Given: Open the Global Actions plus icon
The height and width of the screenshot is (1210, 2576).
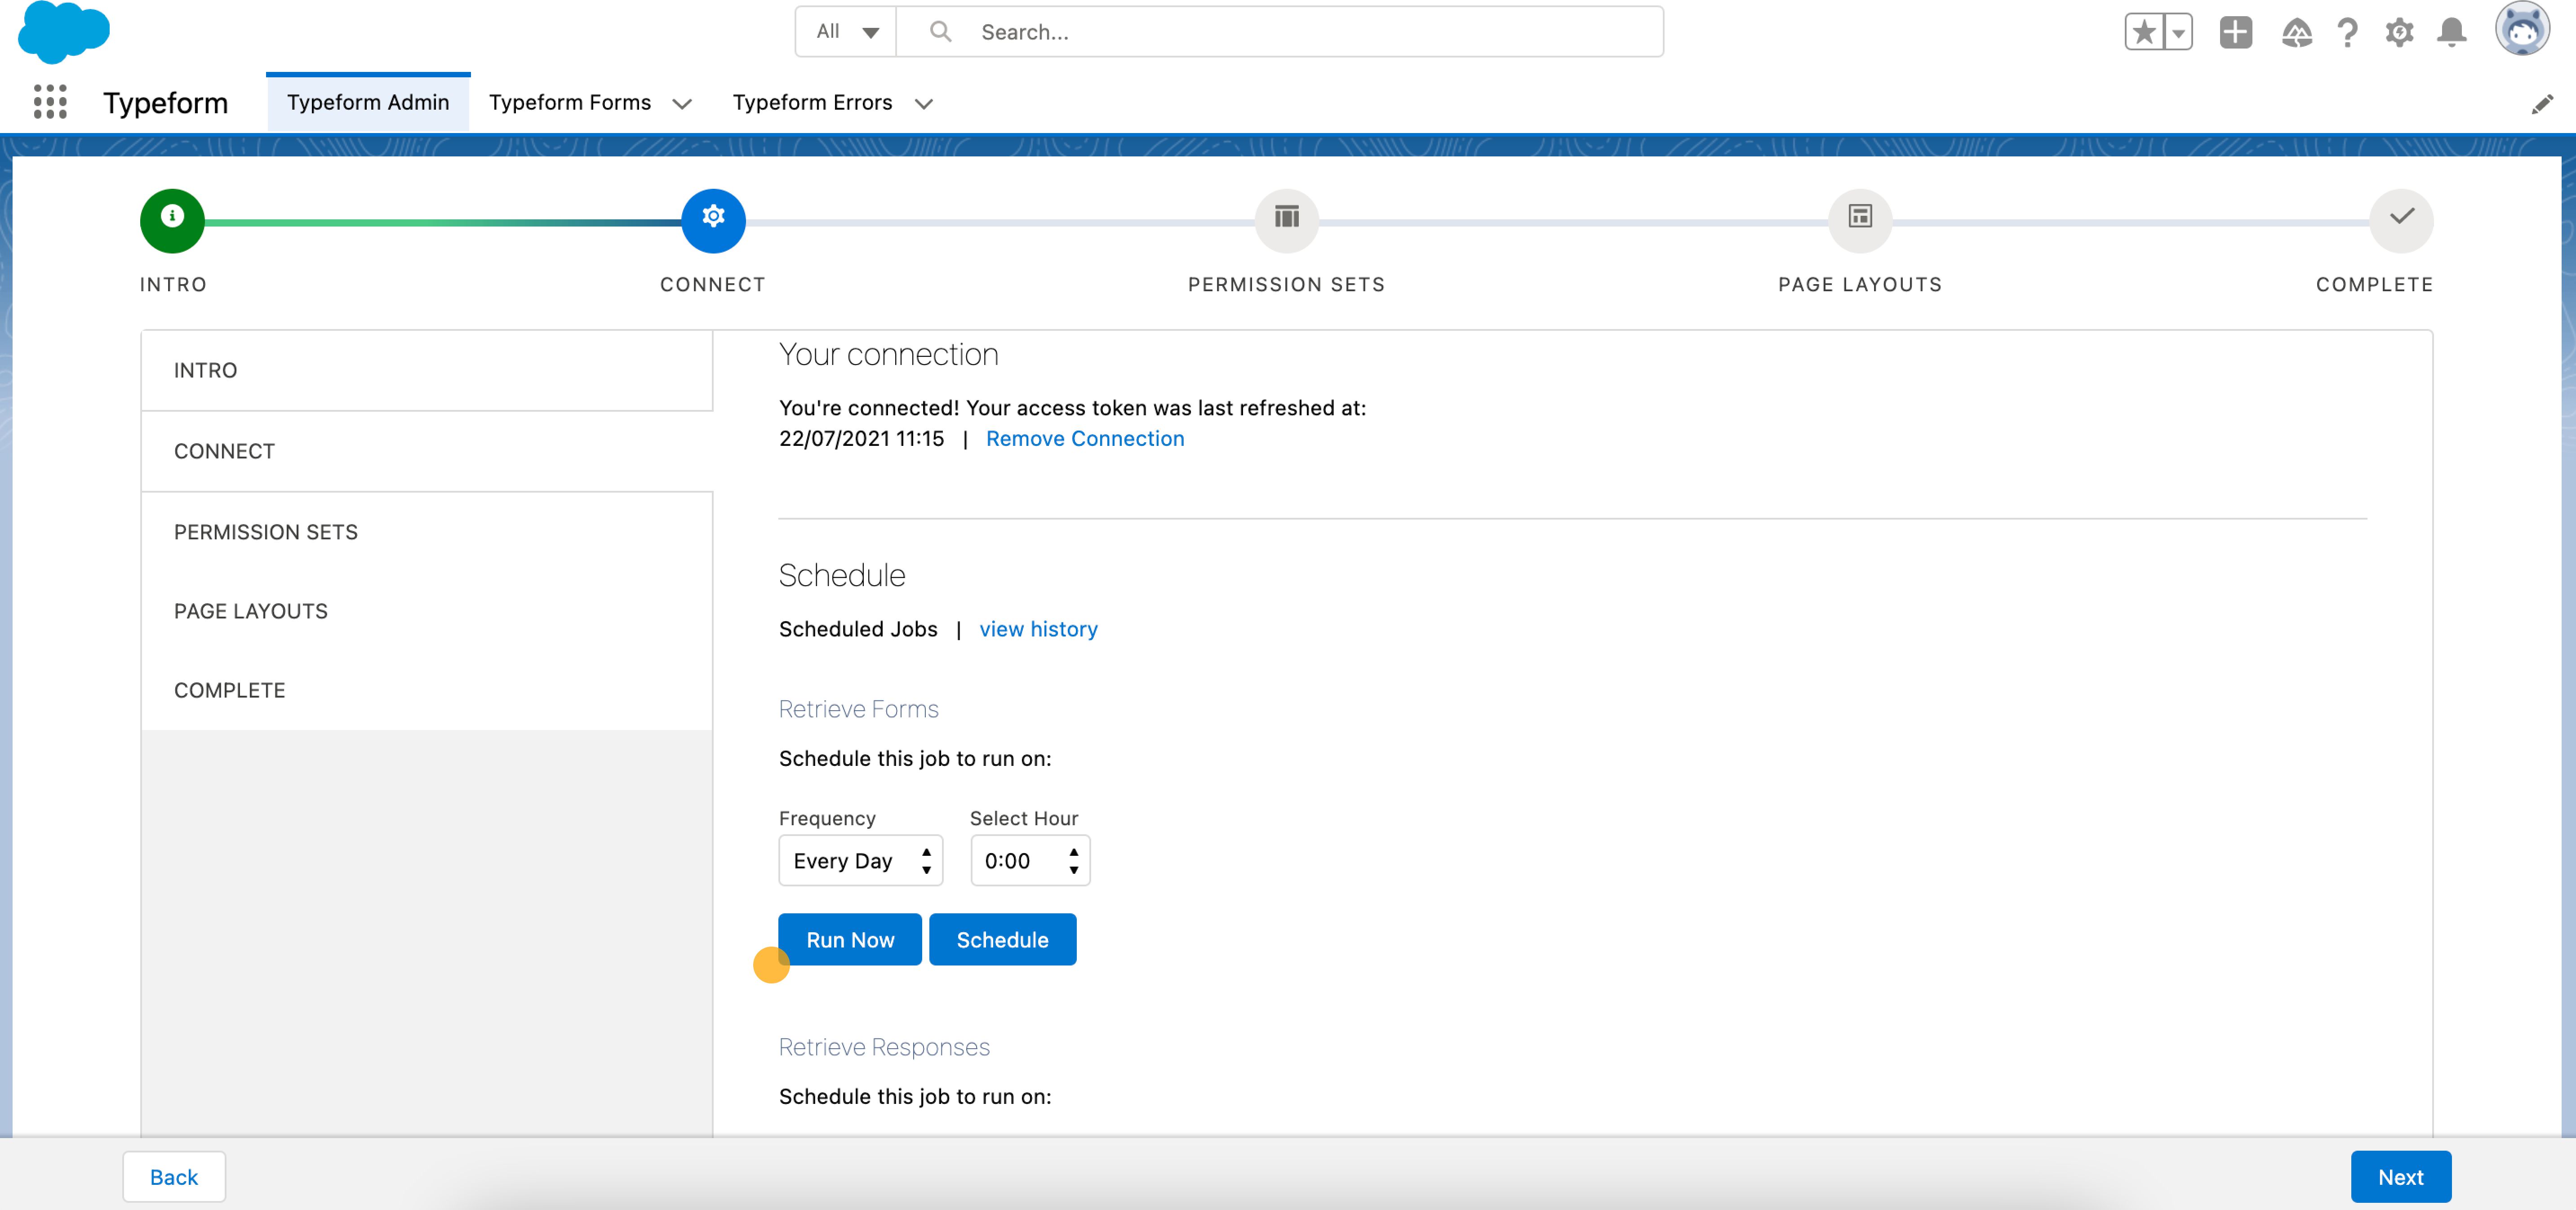Looking at the screenshot, I should pyautogui.click(x=2235, y=32).
